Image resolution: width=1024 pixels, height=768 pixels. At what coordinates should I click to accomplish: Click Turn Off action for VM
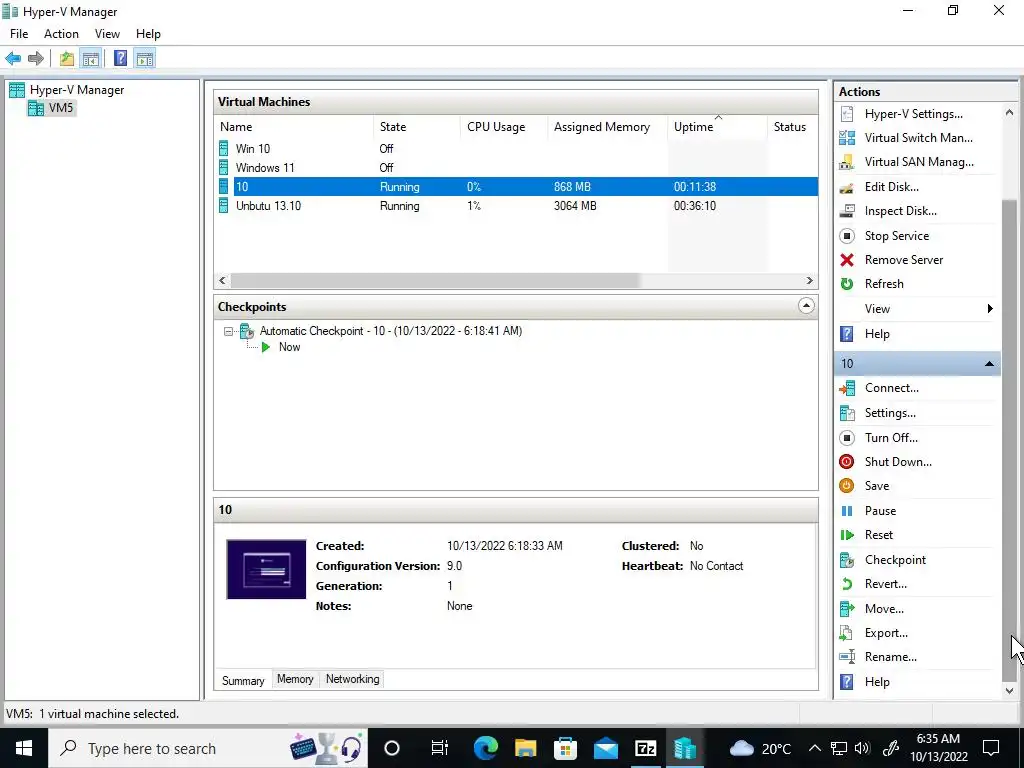(x=891, y=438)
